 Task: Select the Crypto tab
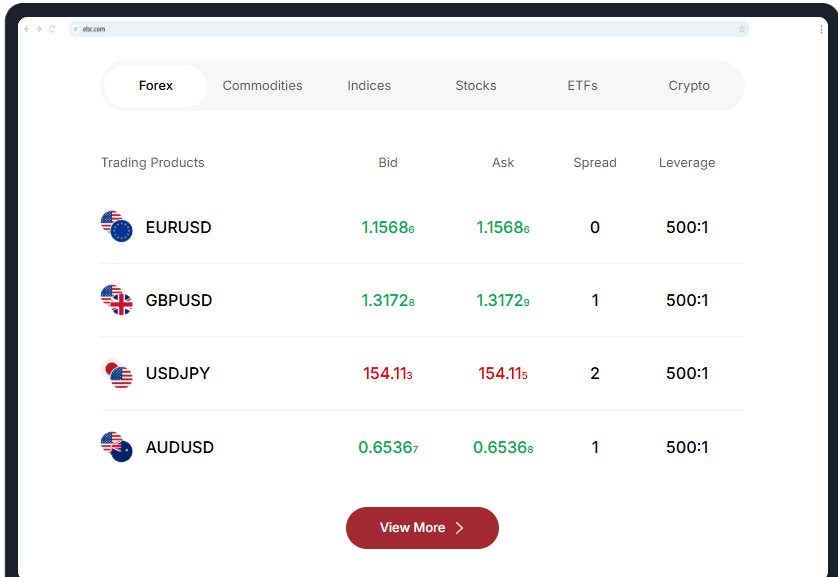point(689,86)
